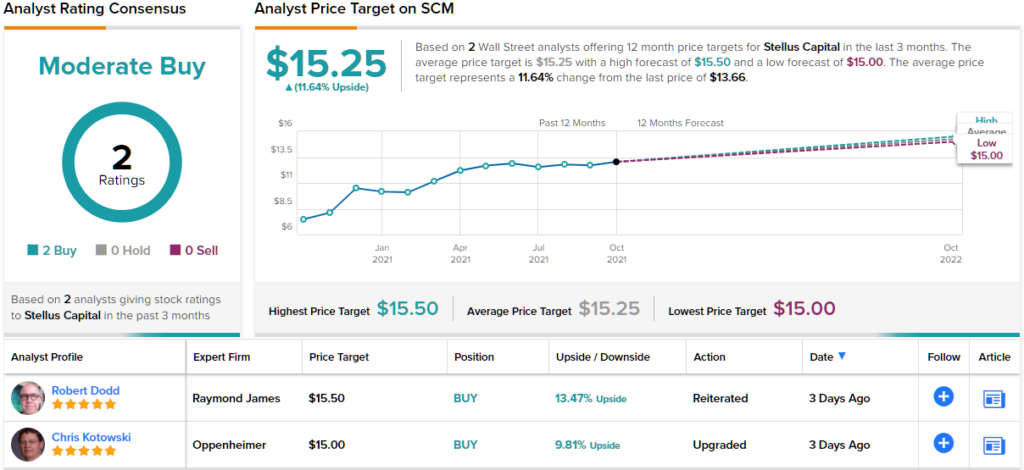Follow analyst Robert Dodd with plus icon
The width and height of the screenshot is (1024, 470).
tap(943, 397)
